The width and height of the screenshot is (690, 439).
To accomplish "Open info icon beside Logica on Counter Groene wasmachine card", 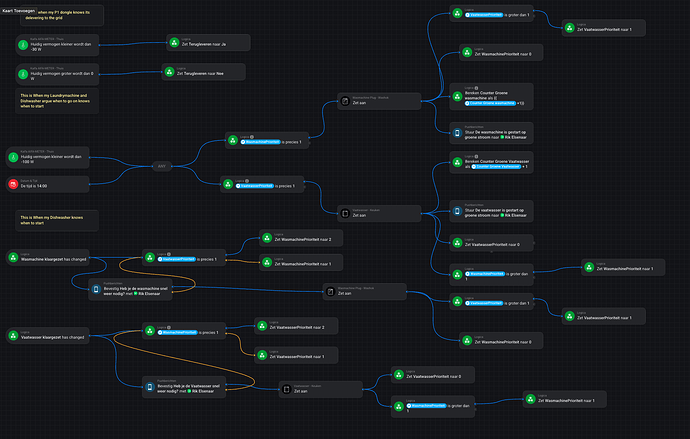I will [x=476, y=88].
